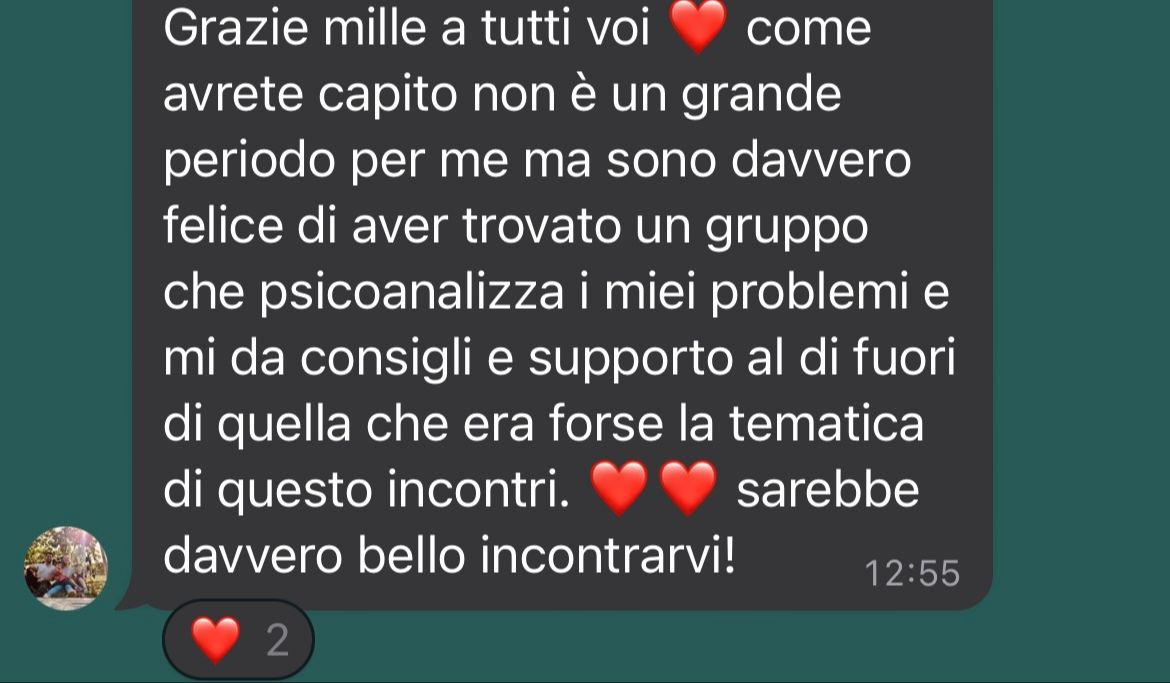The image size is (1170, 683).
Task: Tap the red heart reaction below the message
Action: coord(216,640)
